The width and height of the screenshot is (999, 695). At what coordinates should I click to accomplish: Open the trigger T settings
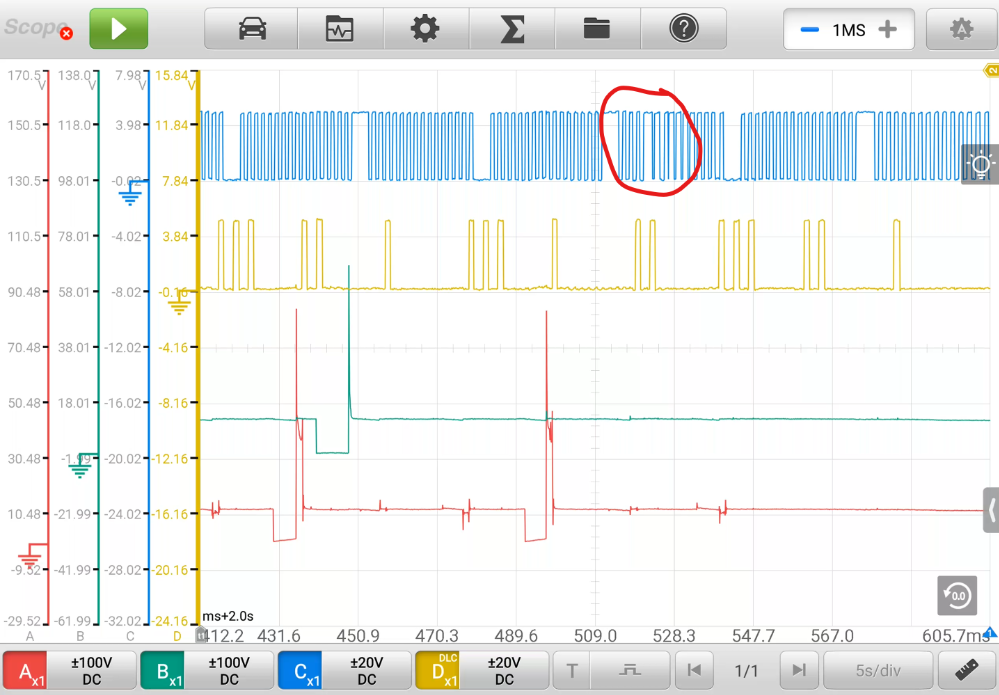coord(572,670)
